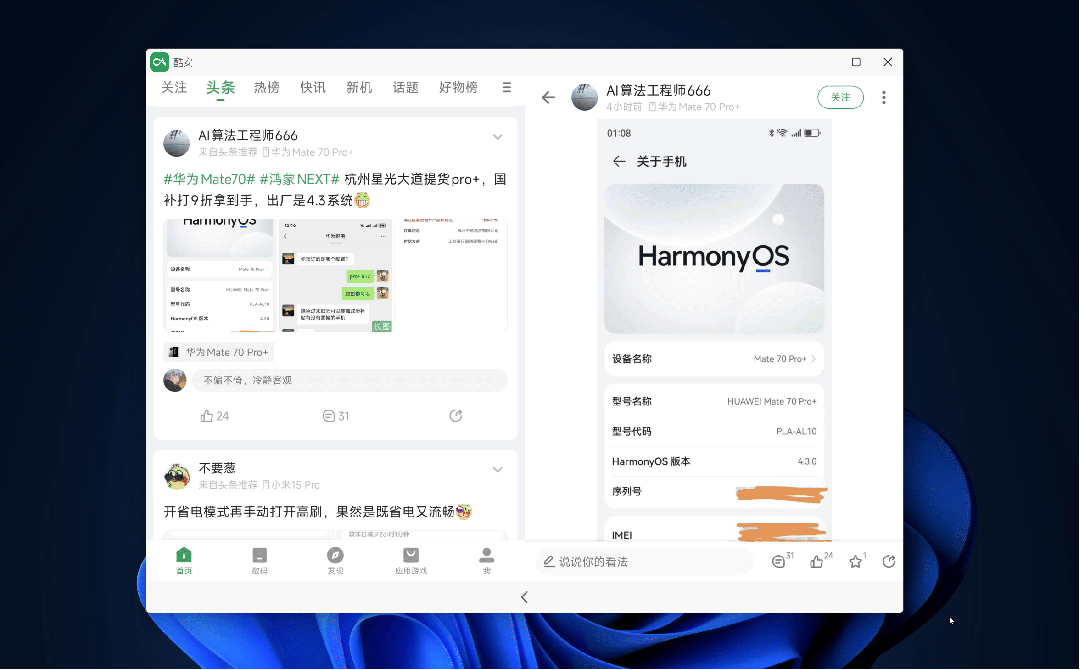1080x670 pixels.
Task: Click the HarmonyOS 版本 4.3.0 row
Action: tap(714, 461)
